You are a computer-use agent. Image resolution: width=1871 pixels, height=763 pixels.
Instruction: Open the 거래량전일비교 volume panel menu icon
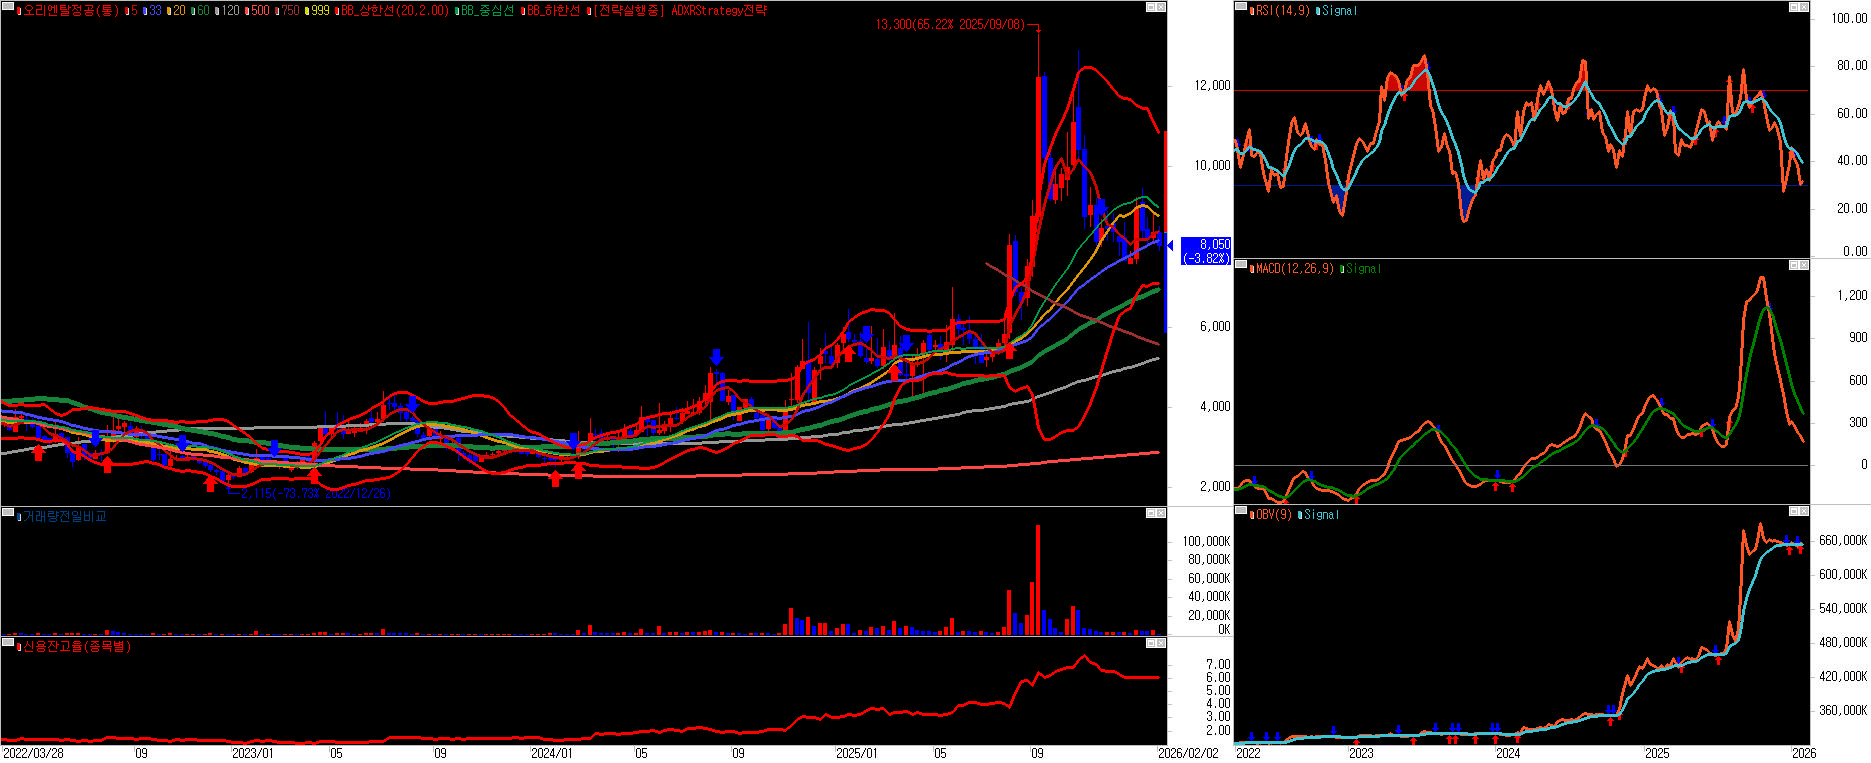coord(8,513)
